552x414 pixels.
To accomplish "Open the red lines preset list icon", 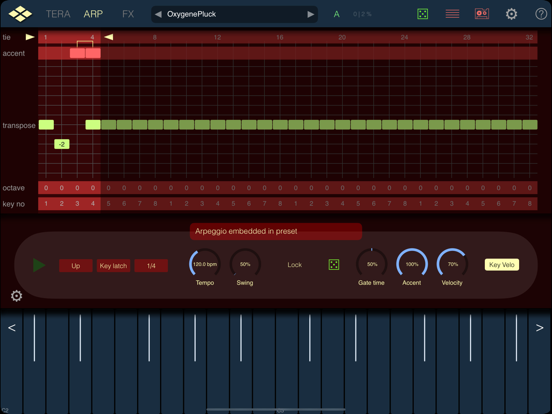I will [452, 14].
